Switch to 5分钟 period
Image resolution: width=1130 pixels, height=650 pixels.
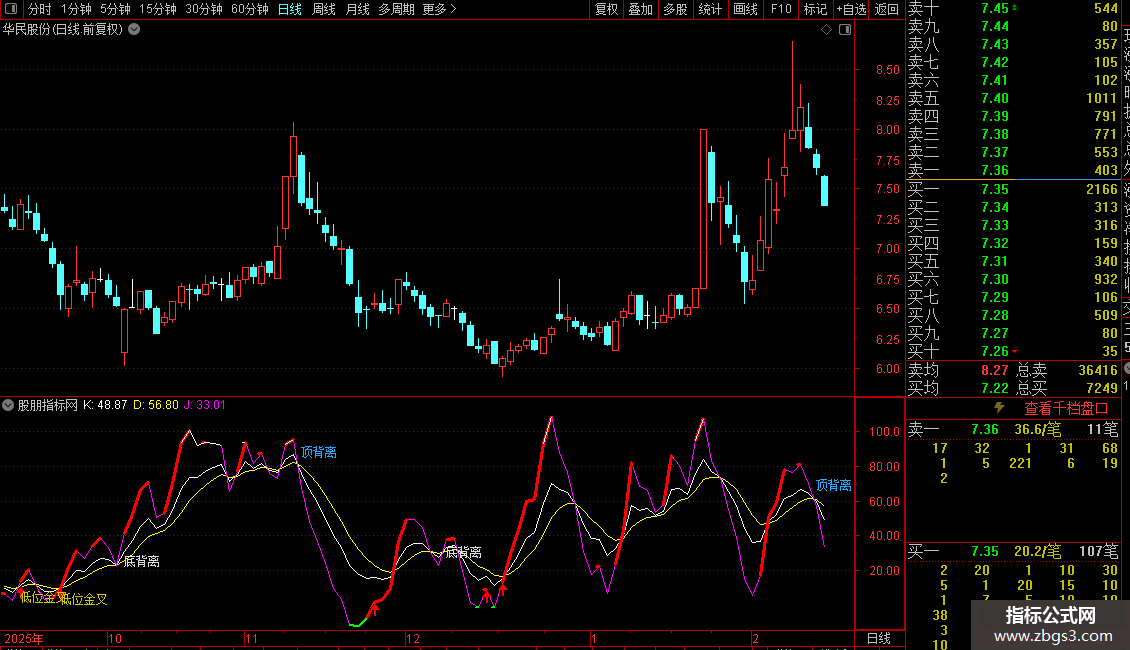pyautogui.click(x=115, y=9)
